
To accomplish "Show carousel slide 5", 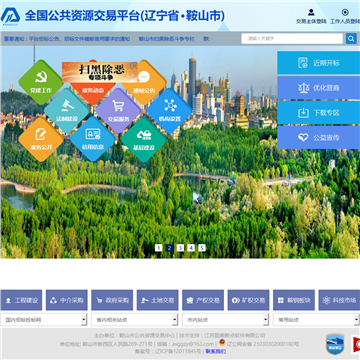I will coord(202,248).
